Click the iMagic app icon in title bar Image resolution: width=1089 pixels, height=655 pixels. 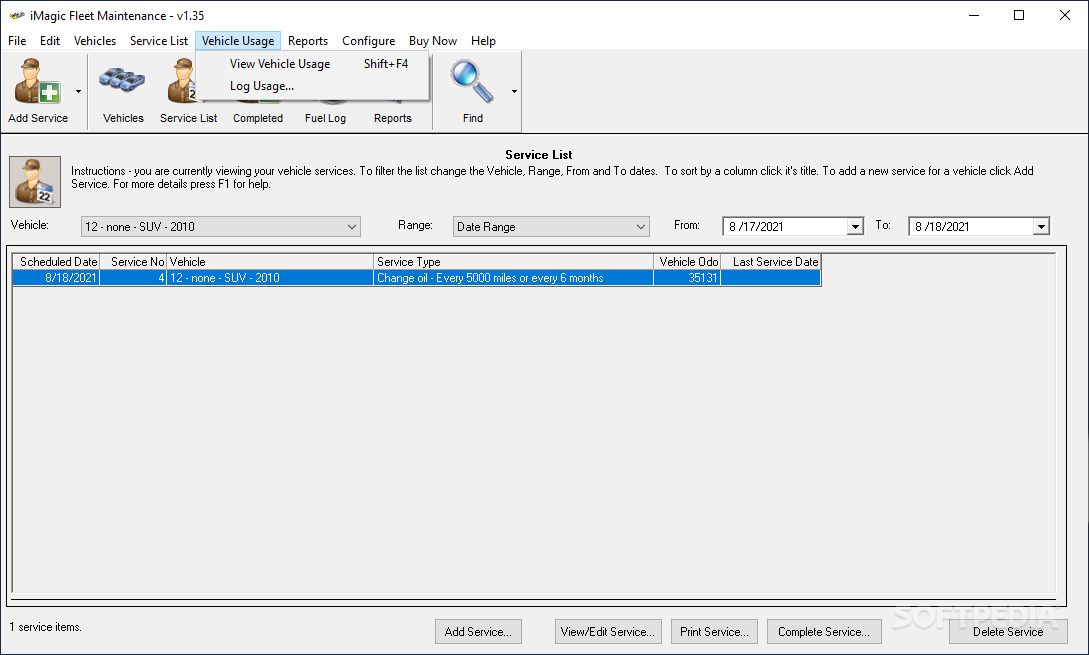[17, 15]
